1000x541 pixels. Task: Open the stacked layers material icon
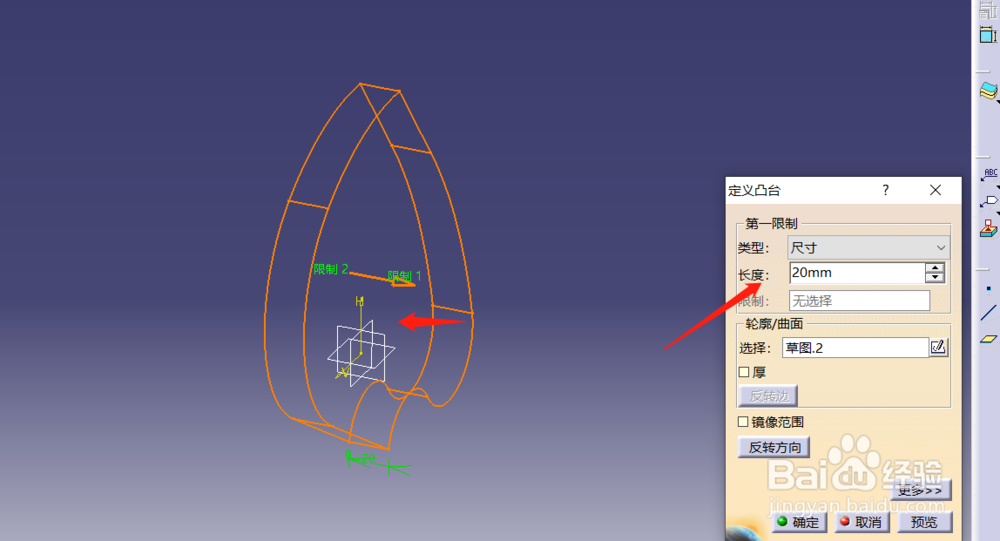click(989, 91)
